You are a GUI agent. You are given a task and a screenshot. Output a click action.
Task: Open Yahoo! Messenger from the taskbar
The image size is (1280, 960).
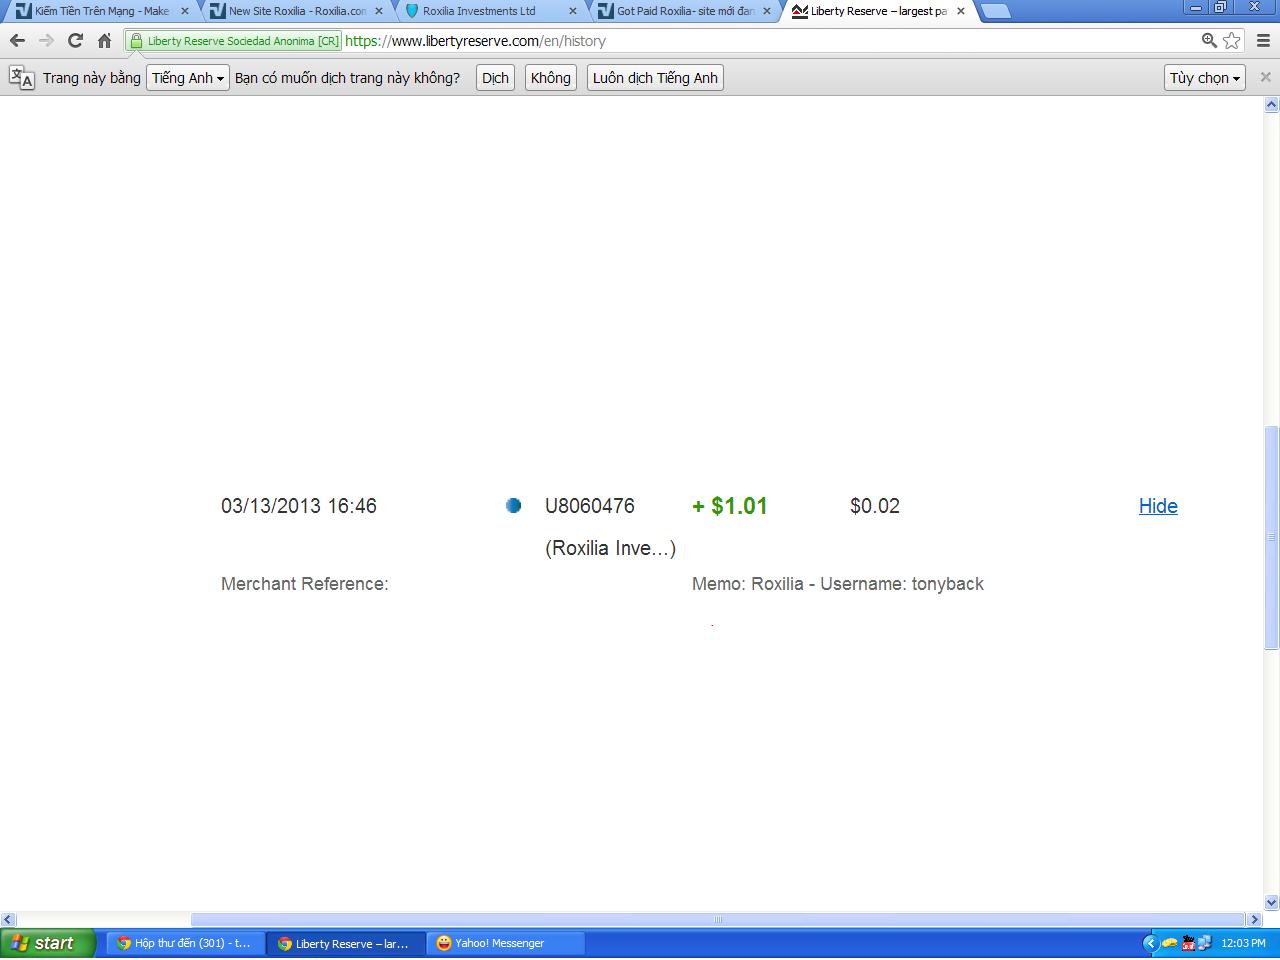point(506,943)
